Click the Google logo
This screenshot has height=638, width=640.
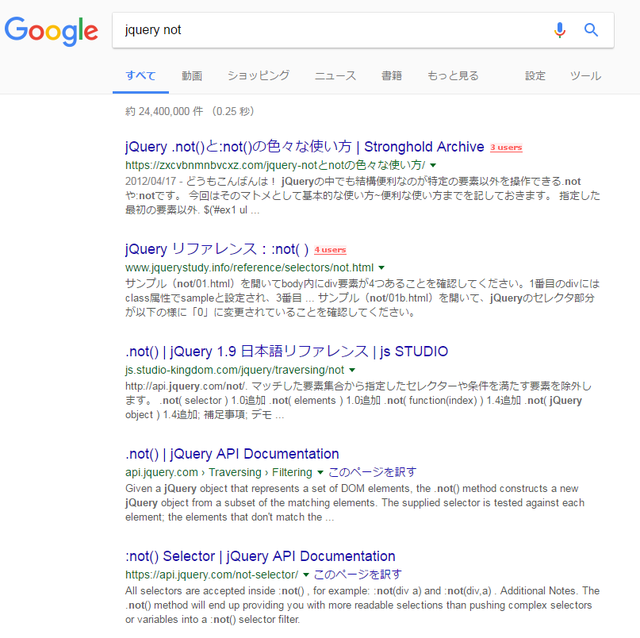point(51,31)
